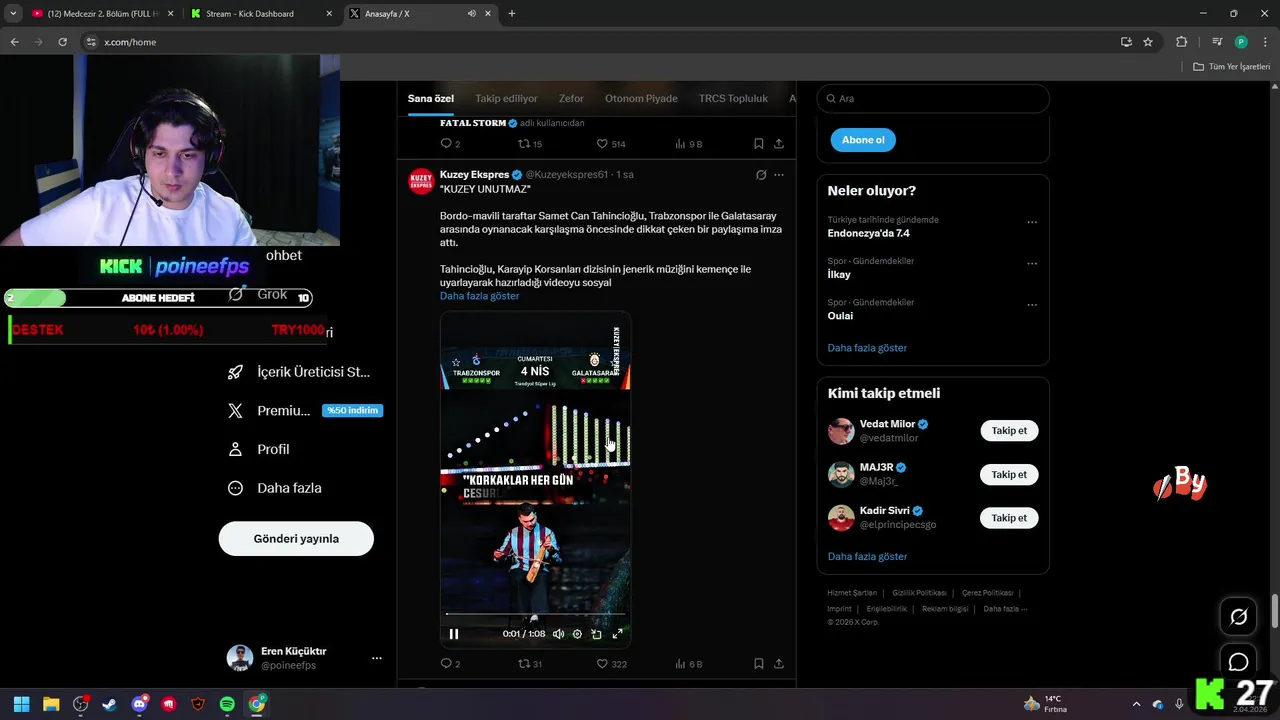Enable picture-in-picture for the video
This screenshot has height=720, width=1280.
(x=597, y=634)
